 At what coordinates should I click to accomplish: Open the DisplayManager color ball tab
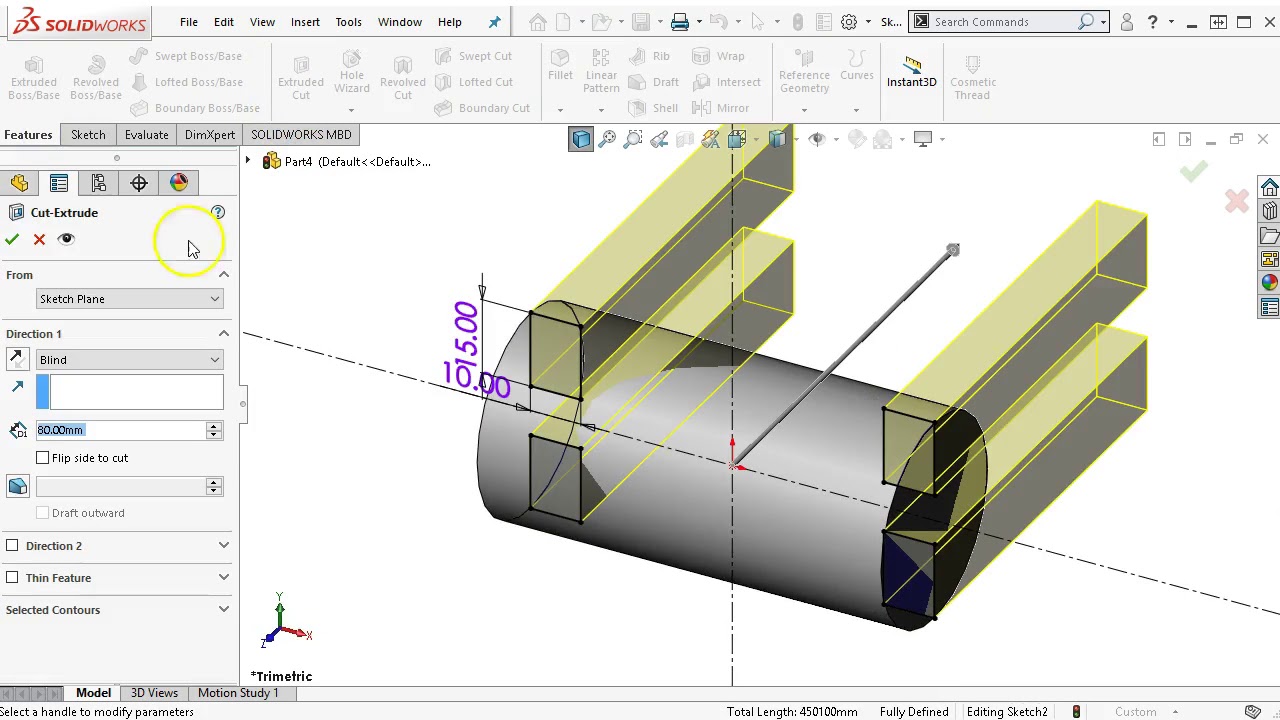[179, 183]
